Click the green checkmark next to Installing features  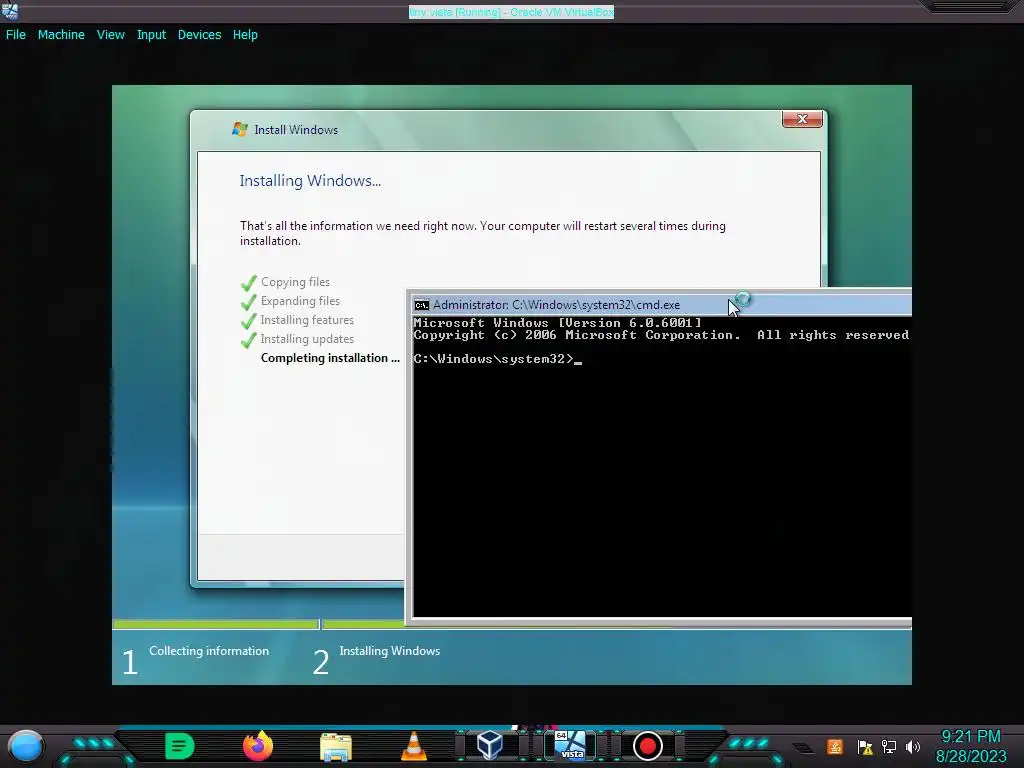[249, 321]
